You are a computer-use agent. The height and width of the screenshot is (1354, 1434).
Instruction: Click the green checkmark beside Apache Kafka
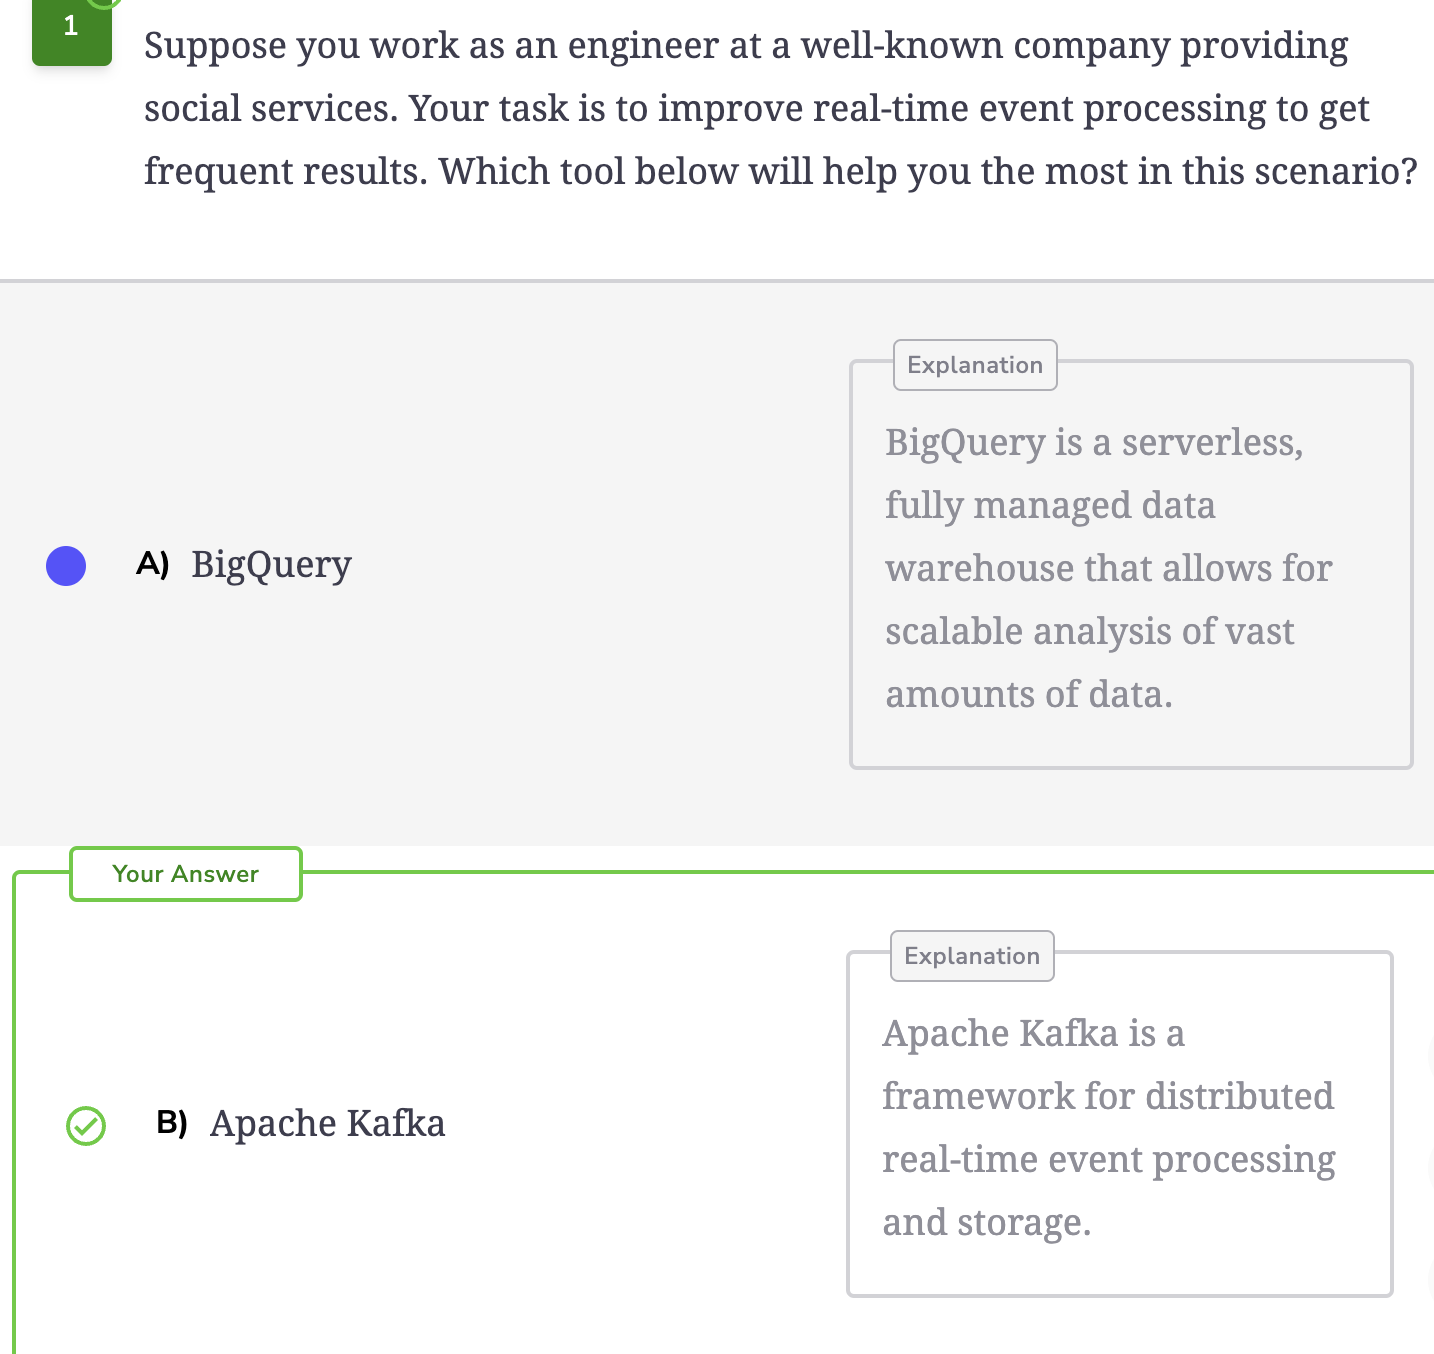click(x=86, y=1126)
